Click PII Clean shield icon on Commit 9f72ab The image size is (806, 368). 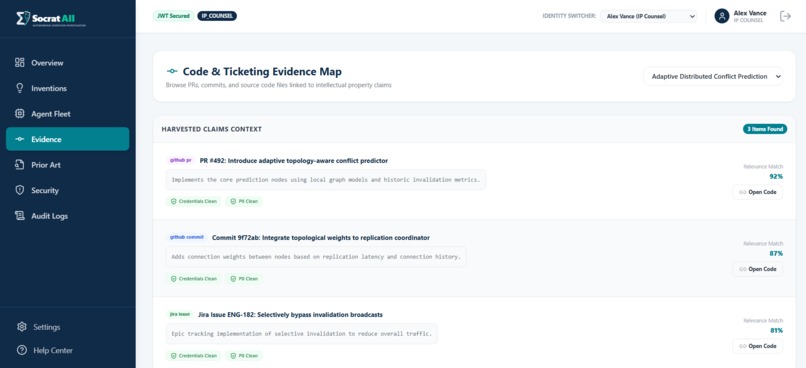[x=233, y=279]
